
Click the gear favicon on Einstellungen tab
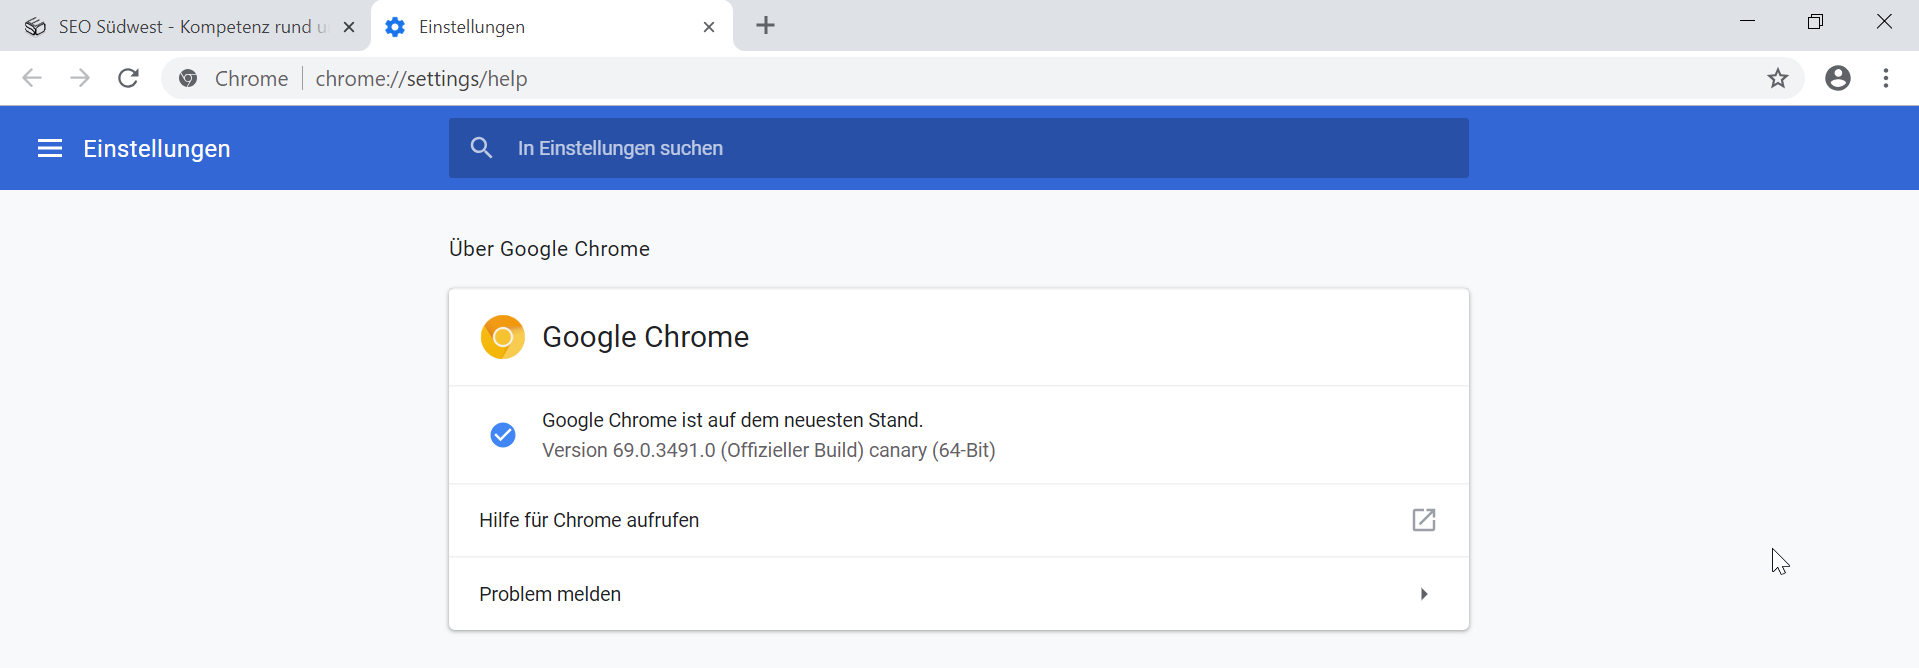pos(395,27)
